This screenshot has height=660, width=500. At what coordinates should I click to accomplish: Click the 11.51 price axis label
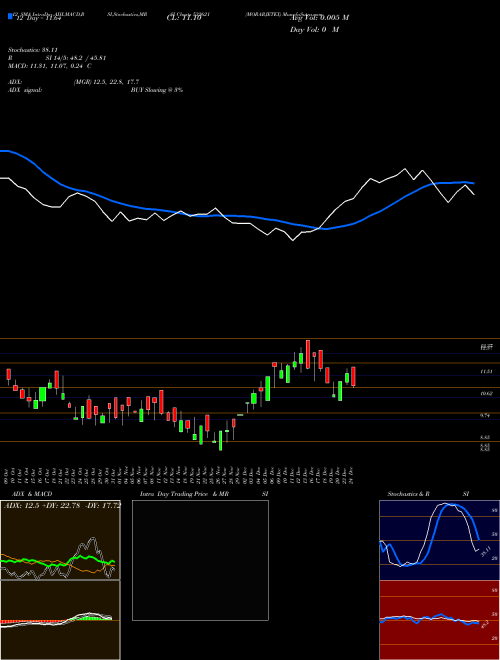[x=487, y=372]
